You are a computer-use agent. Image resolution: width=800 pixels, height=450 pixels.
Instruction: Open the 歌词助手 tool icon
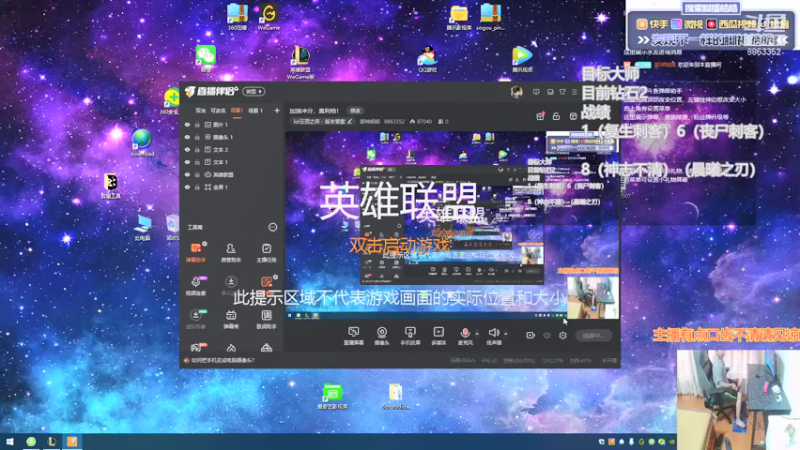pyautogui.click(x=266, y=319)
